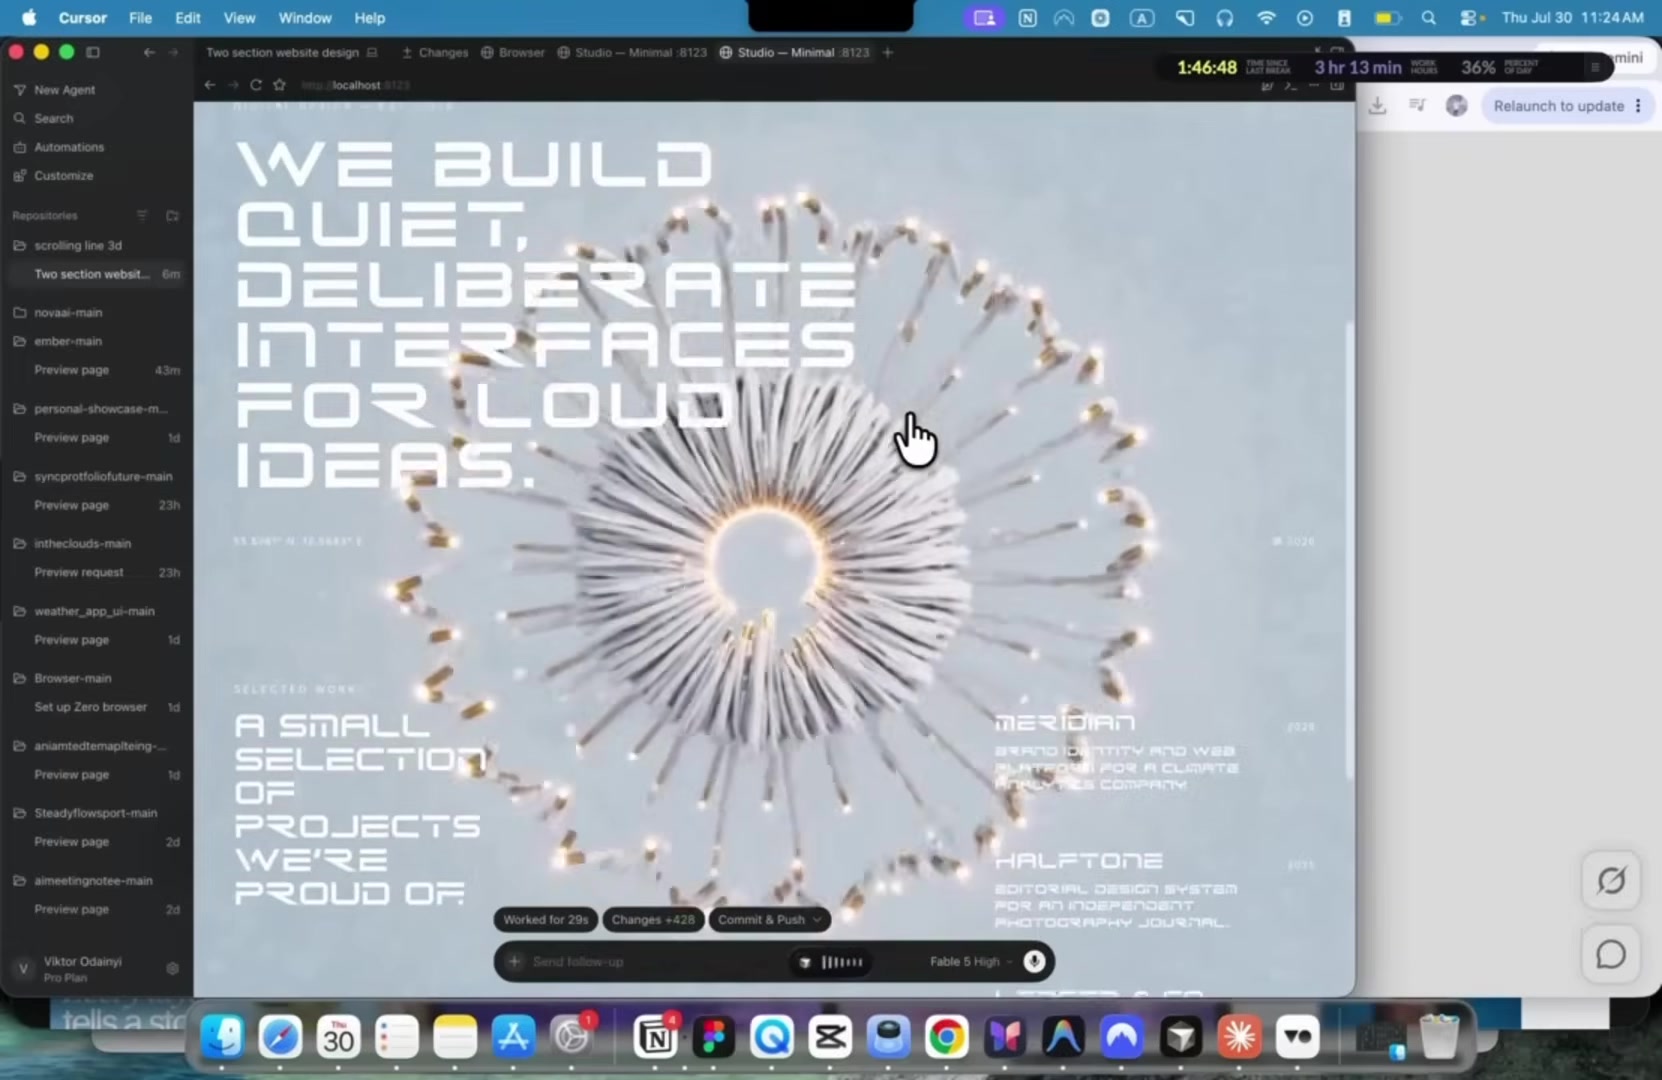Switch to the Browser tab
This screenshot has height=1080, width=1662.
pos(513,52)
